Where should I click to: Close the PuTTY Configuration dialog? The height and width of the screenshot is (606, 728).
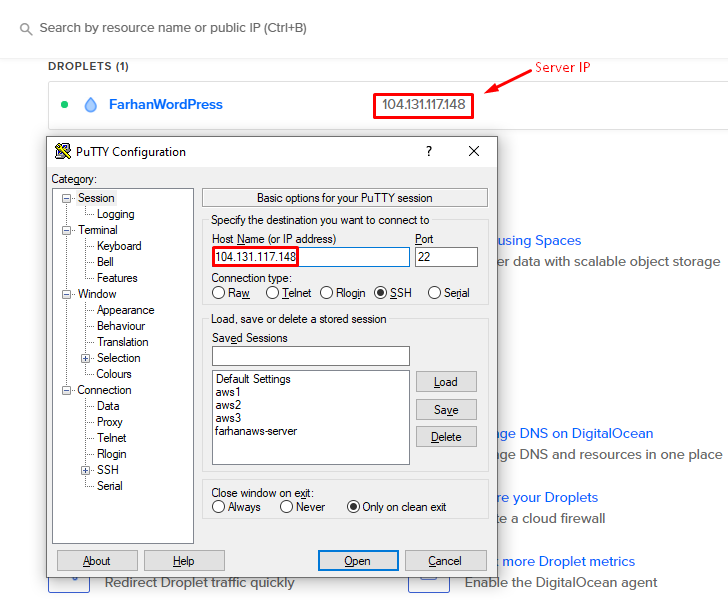coord(474,151)
